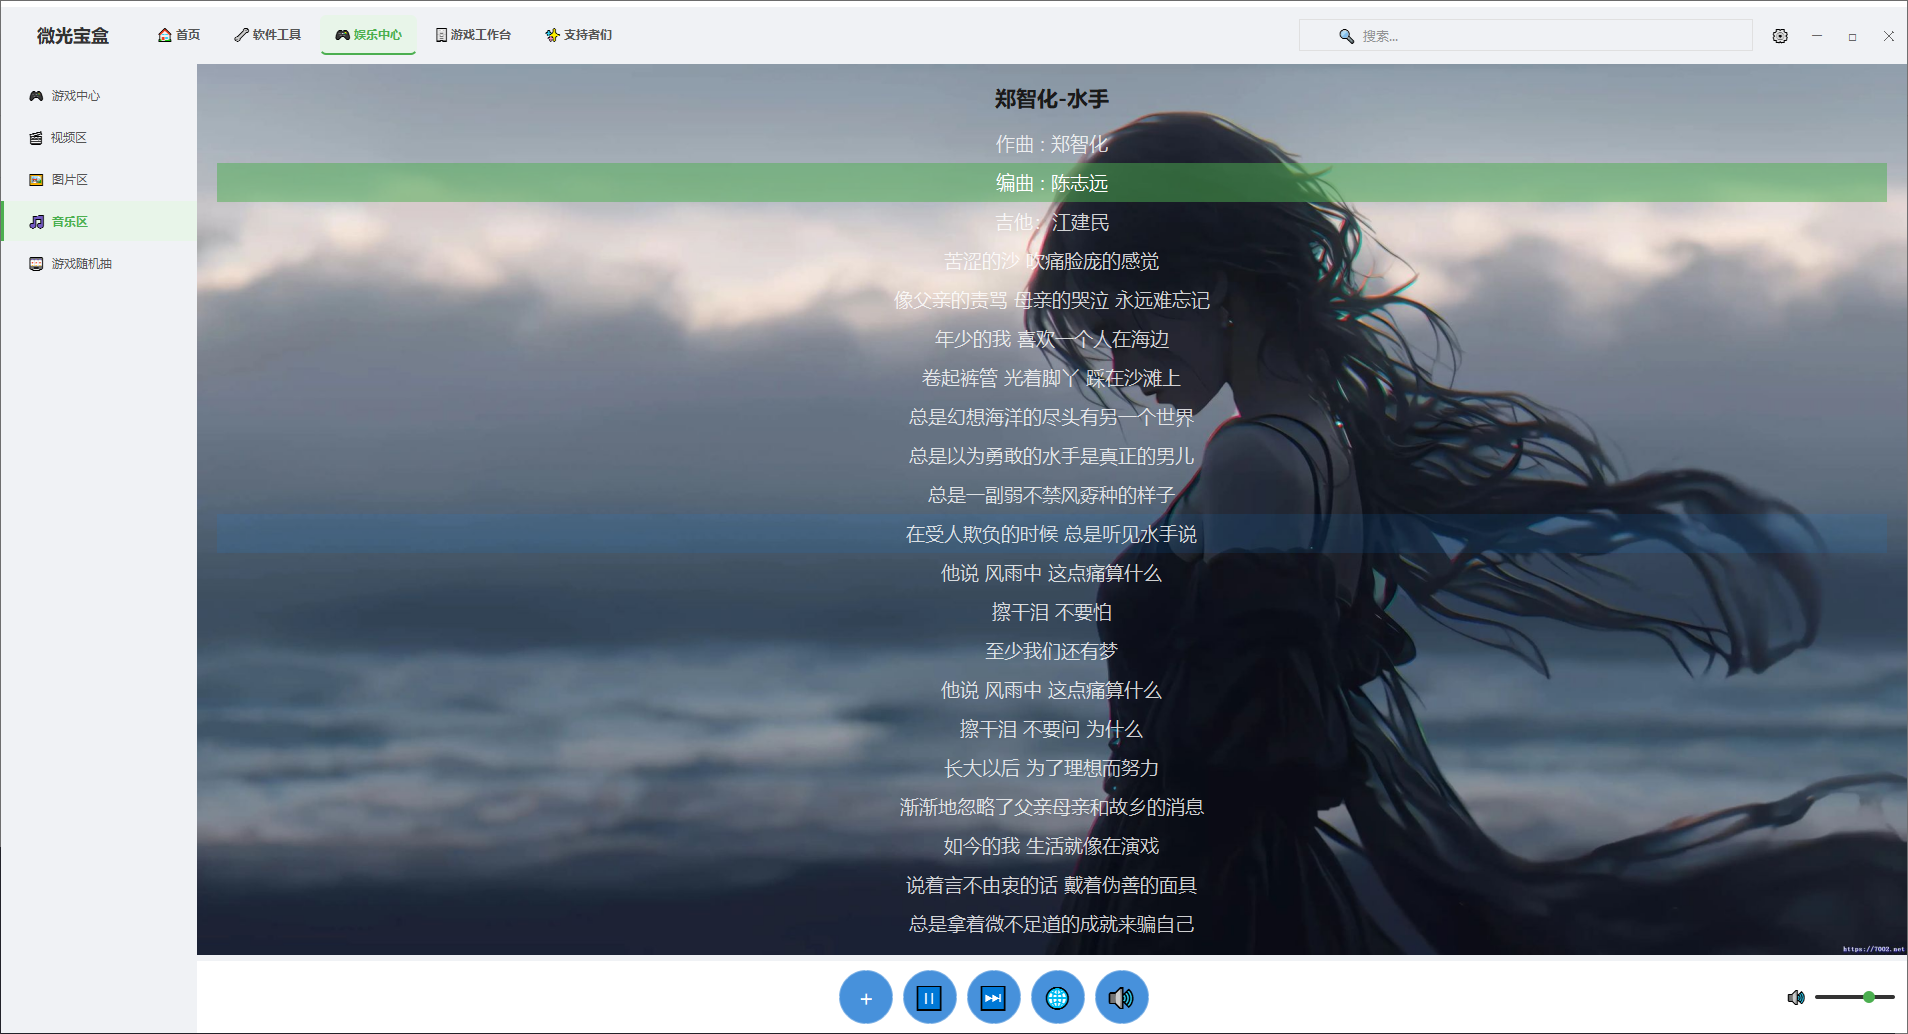Jump to lyric 像父亲的责骂 母亲的哭泣 永远难忘记

coord(1052,300)
